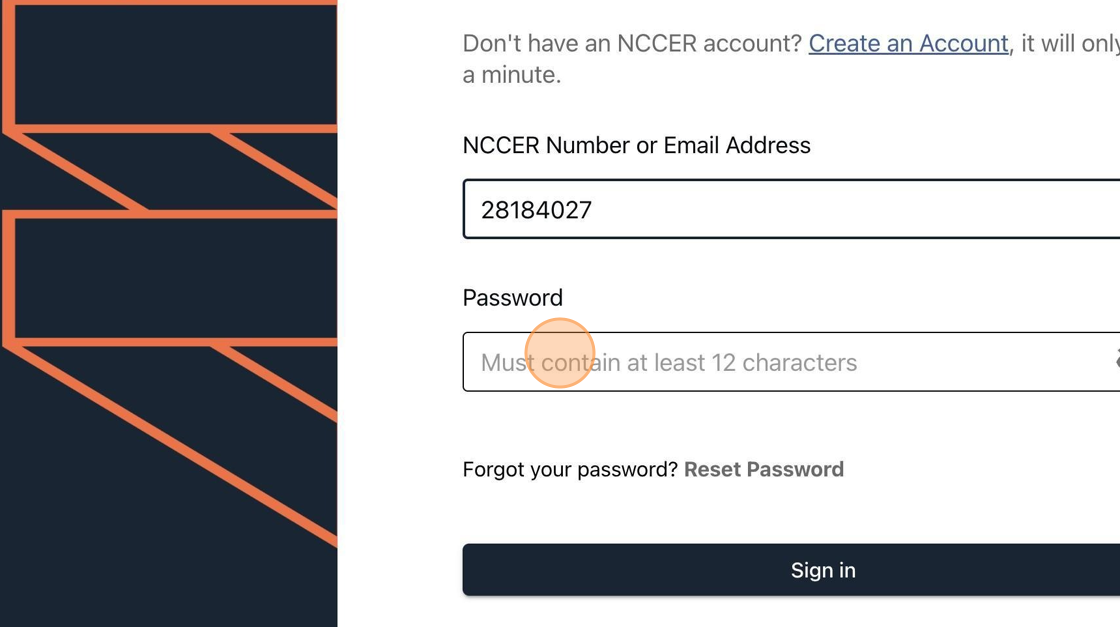Click the Password field label
Screen dimensions: 1120x627
(x=512, y=297)
